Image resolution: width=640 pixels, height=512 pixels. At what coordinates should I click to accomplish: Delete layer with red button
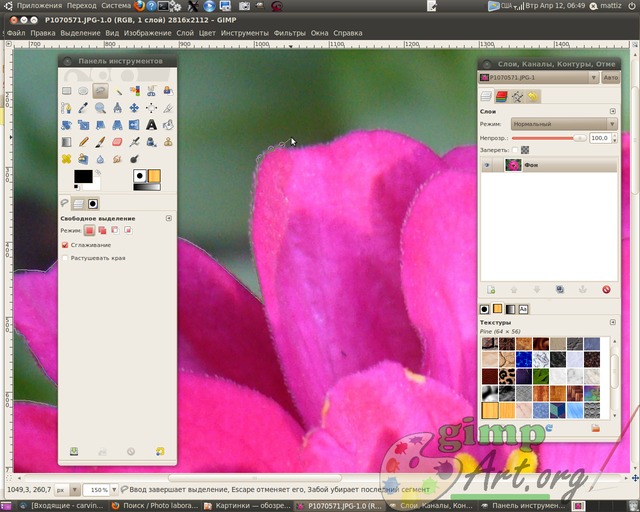(x=606, y=290)
